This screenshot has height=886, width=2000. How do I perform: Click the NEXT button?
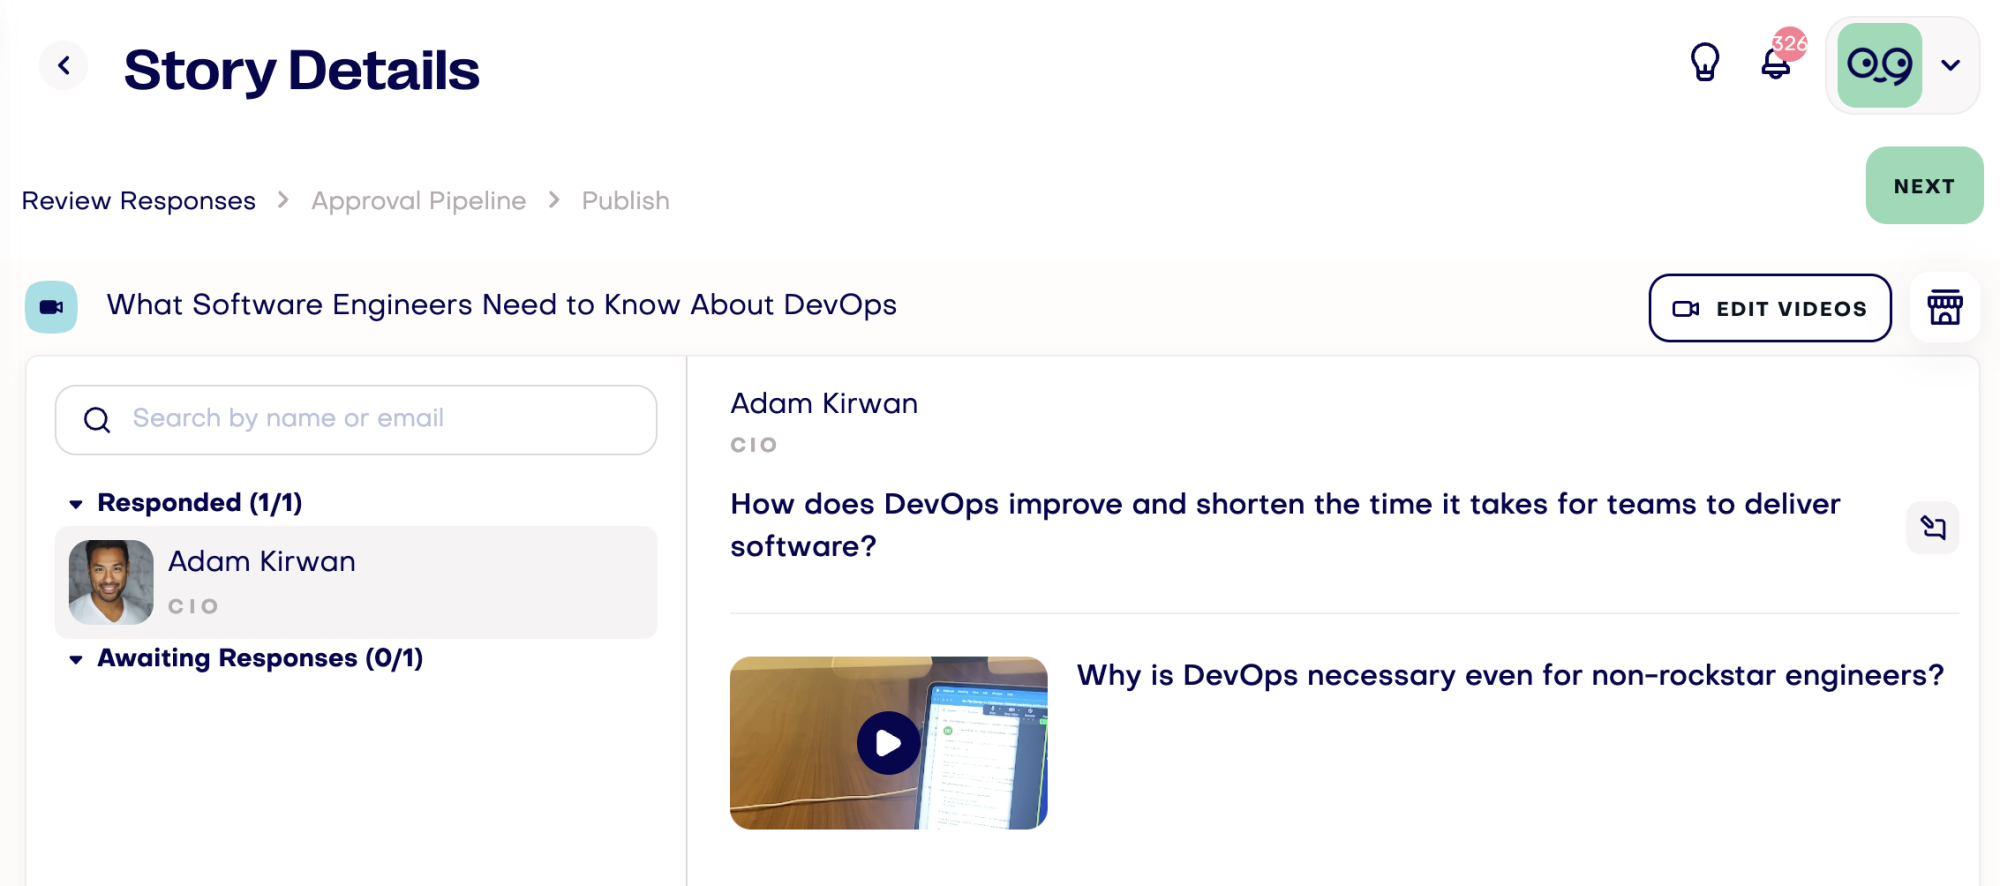tap(1924, 186)
